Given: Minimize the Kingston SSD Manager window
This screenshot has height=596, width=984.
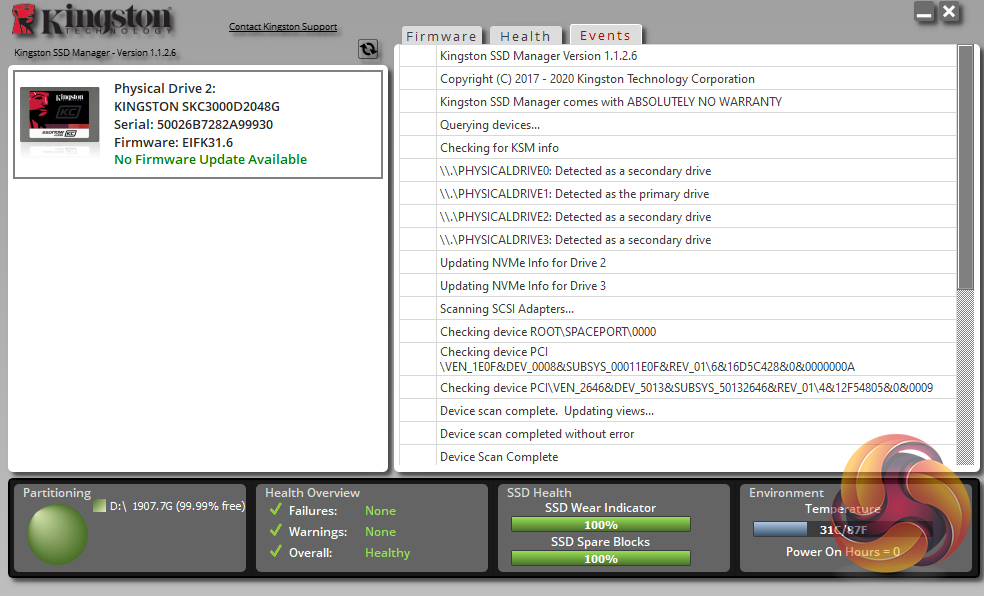Looking at the screenshot, I should point(924,12).
